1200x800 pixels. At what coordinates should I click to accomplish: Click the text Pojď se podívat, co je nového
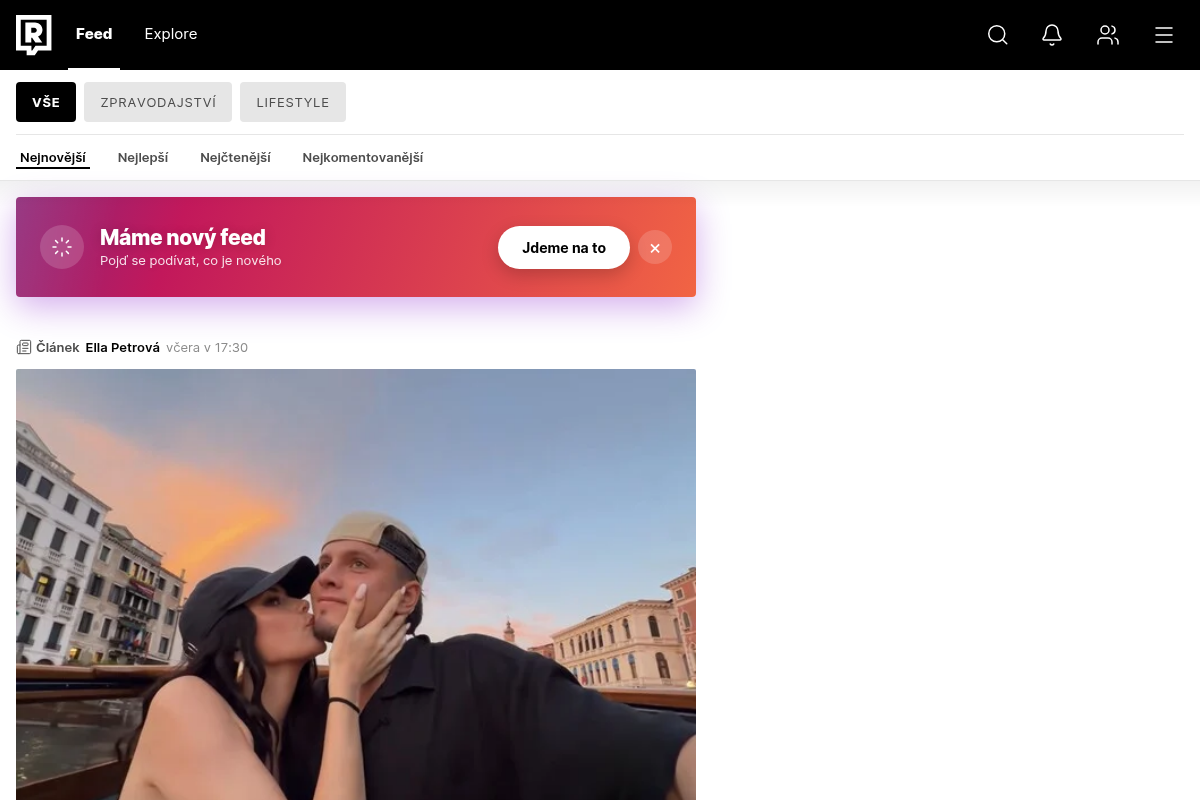tap(191, 261)
